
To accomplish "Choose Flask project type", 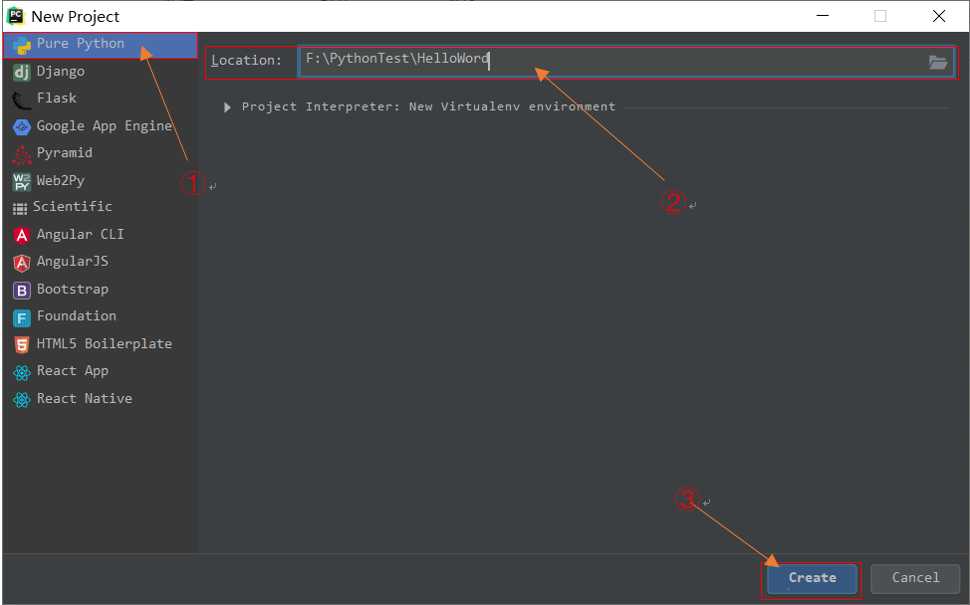I will click(100, 99).
